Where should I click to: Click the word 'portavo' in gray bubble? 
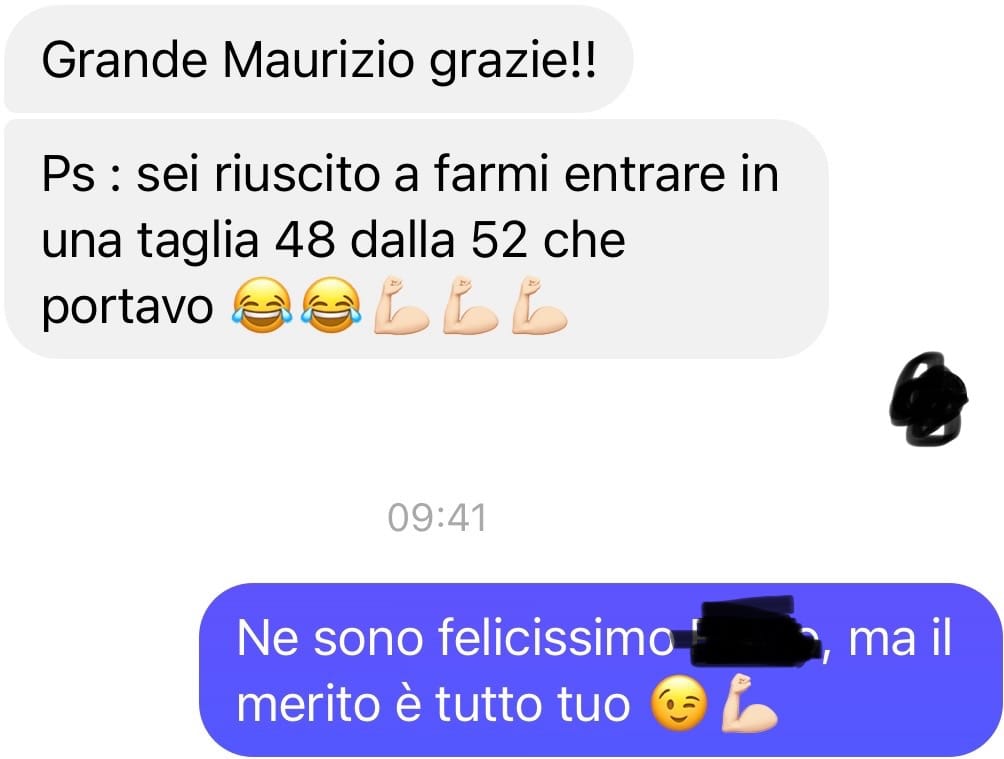pyautogui.click(x=127, y=306)
